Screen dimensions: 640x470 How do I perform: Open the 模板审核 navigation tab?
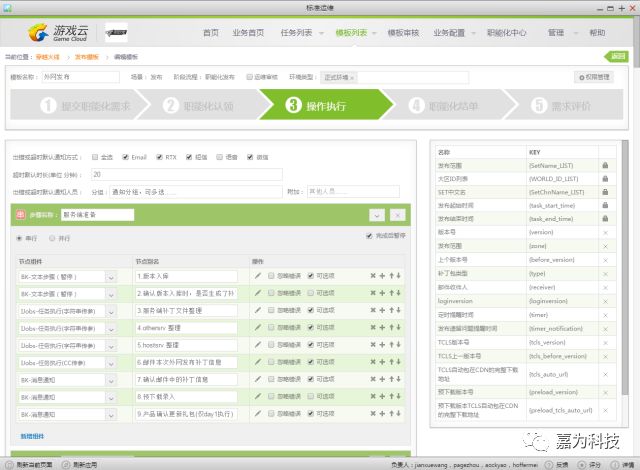click(404, 33)
